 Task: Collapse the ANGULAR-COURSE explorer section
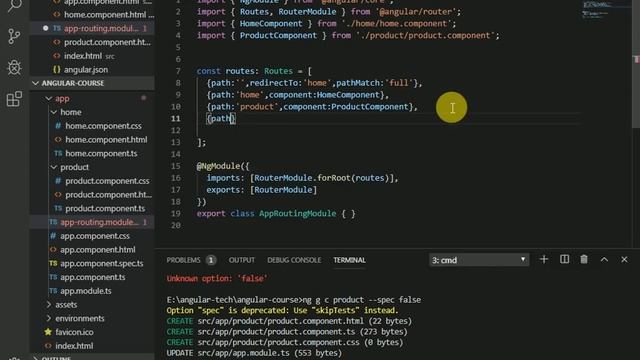pyautogui.click(x=92, y=83)
